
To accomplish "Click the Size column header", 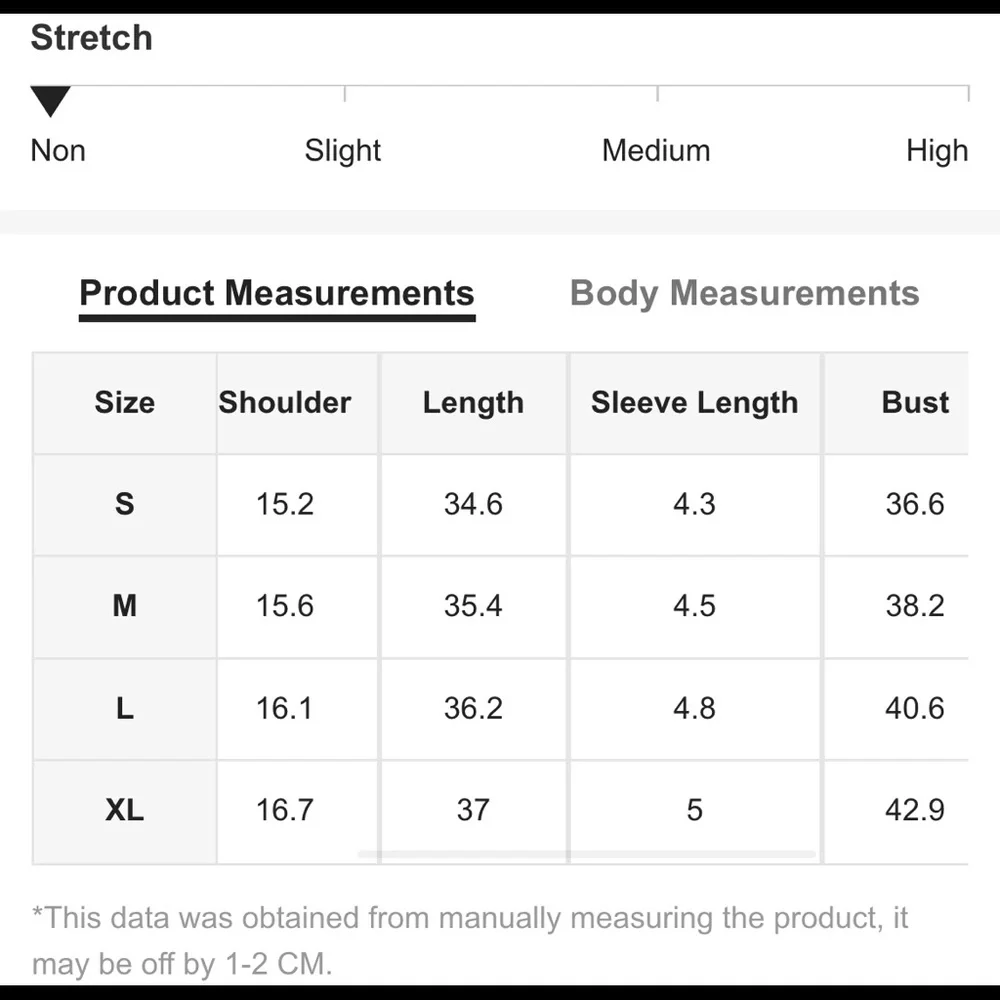I will pyautogui.click(x=125, y=403).
